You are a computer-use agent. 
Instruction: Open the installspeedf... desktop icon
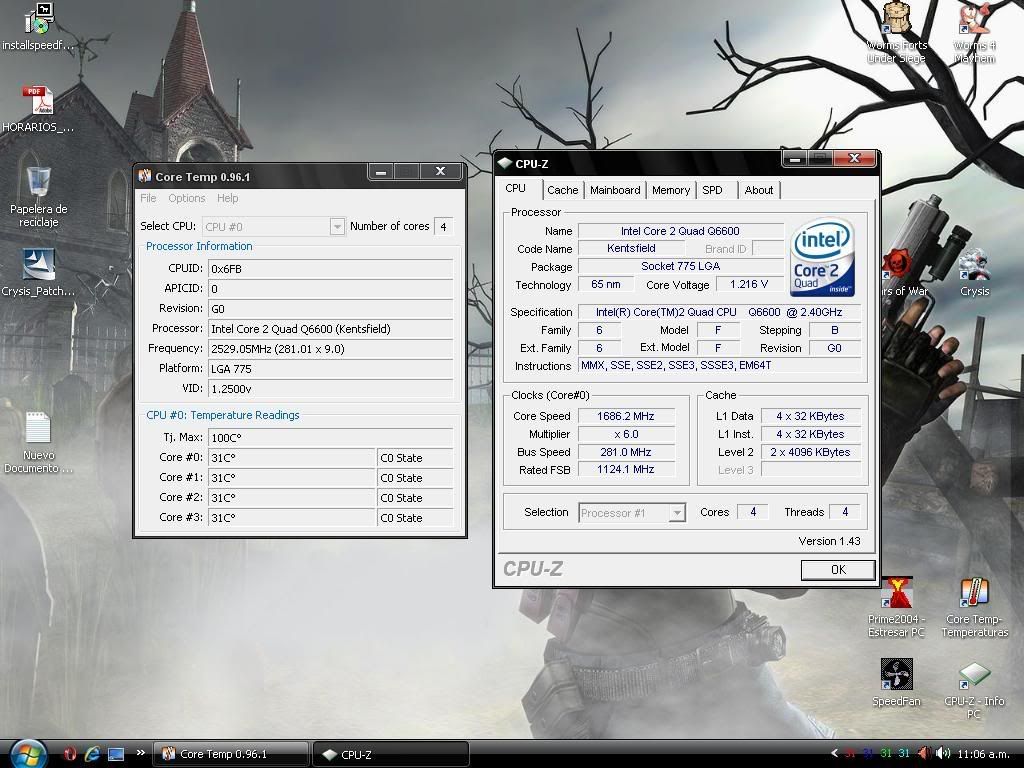pyautogui.click(x=38, y=26)
